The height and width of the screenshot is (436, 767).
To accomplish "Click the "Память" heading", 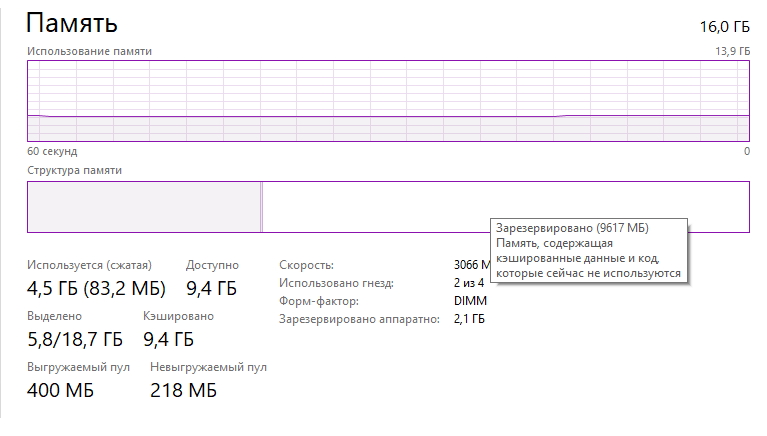I will [72, 22].
